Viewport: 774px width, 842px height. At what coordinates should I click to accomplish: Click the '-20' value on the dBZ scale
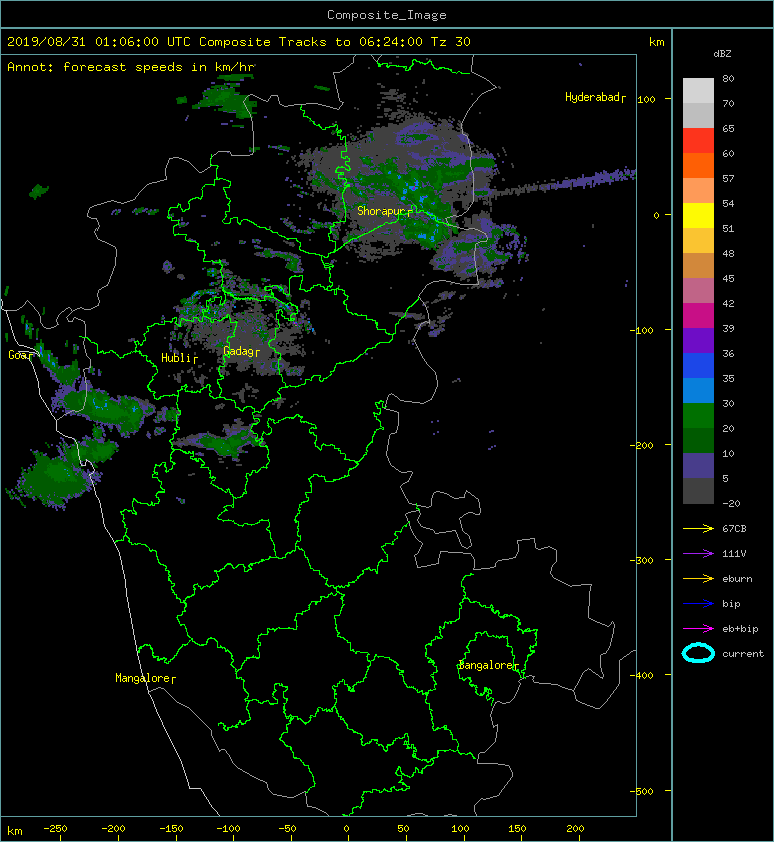(731, 504)
